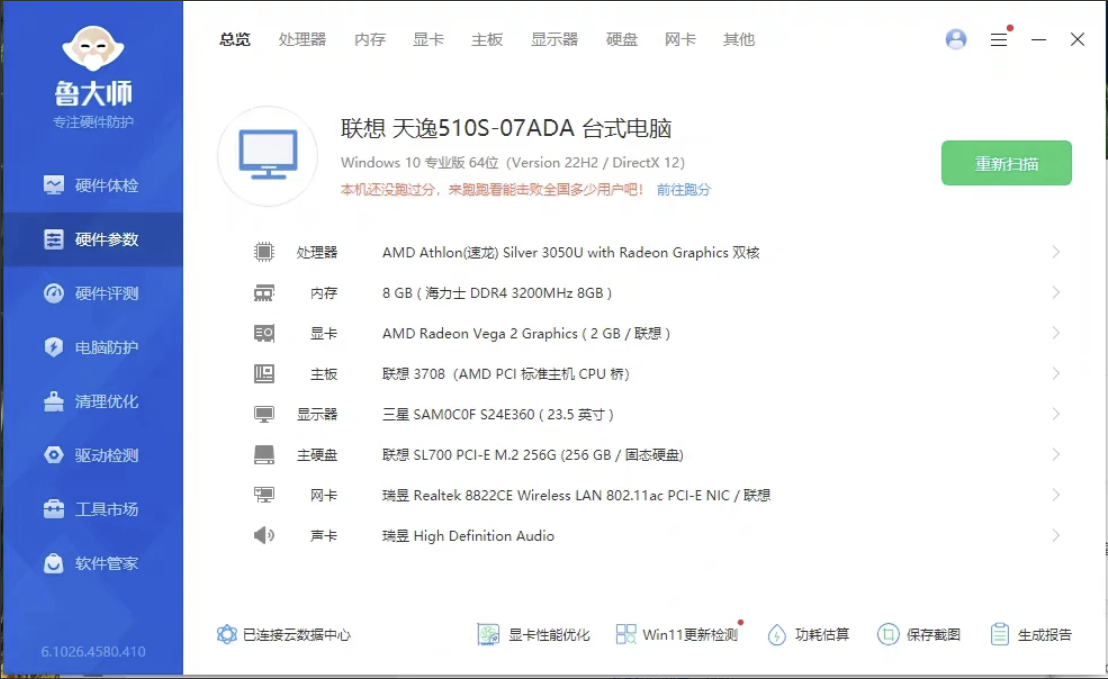Open 电脑防护 protection section
This screenshot has height=679, width=1108.
(x=92, y=347)
